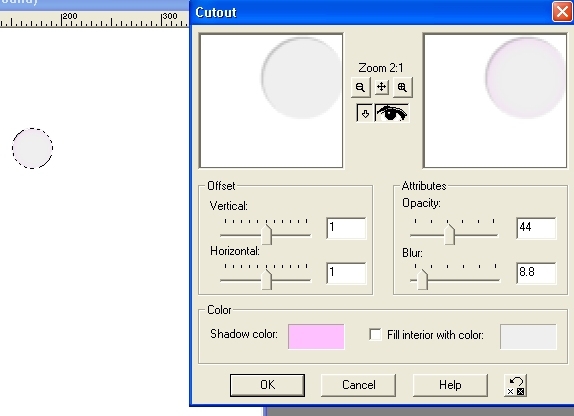Click the zoom in magnifier icon
This screenshot has width=574, height=416.
coord(402,88)
